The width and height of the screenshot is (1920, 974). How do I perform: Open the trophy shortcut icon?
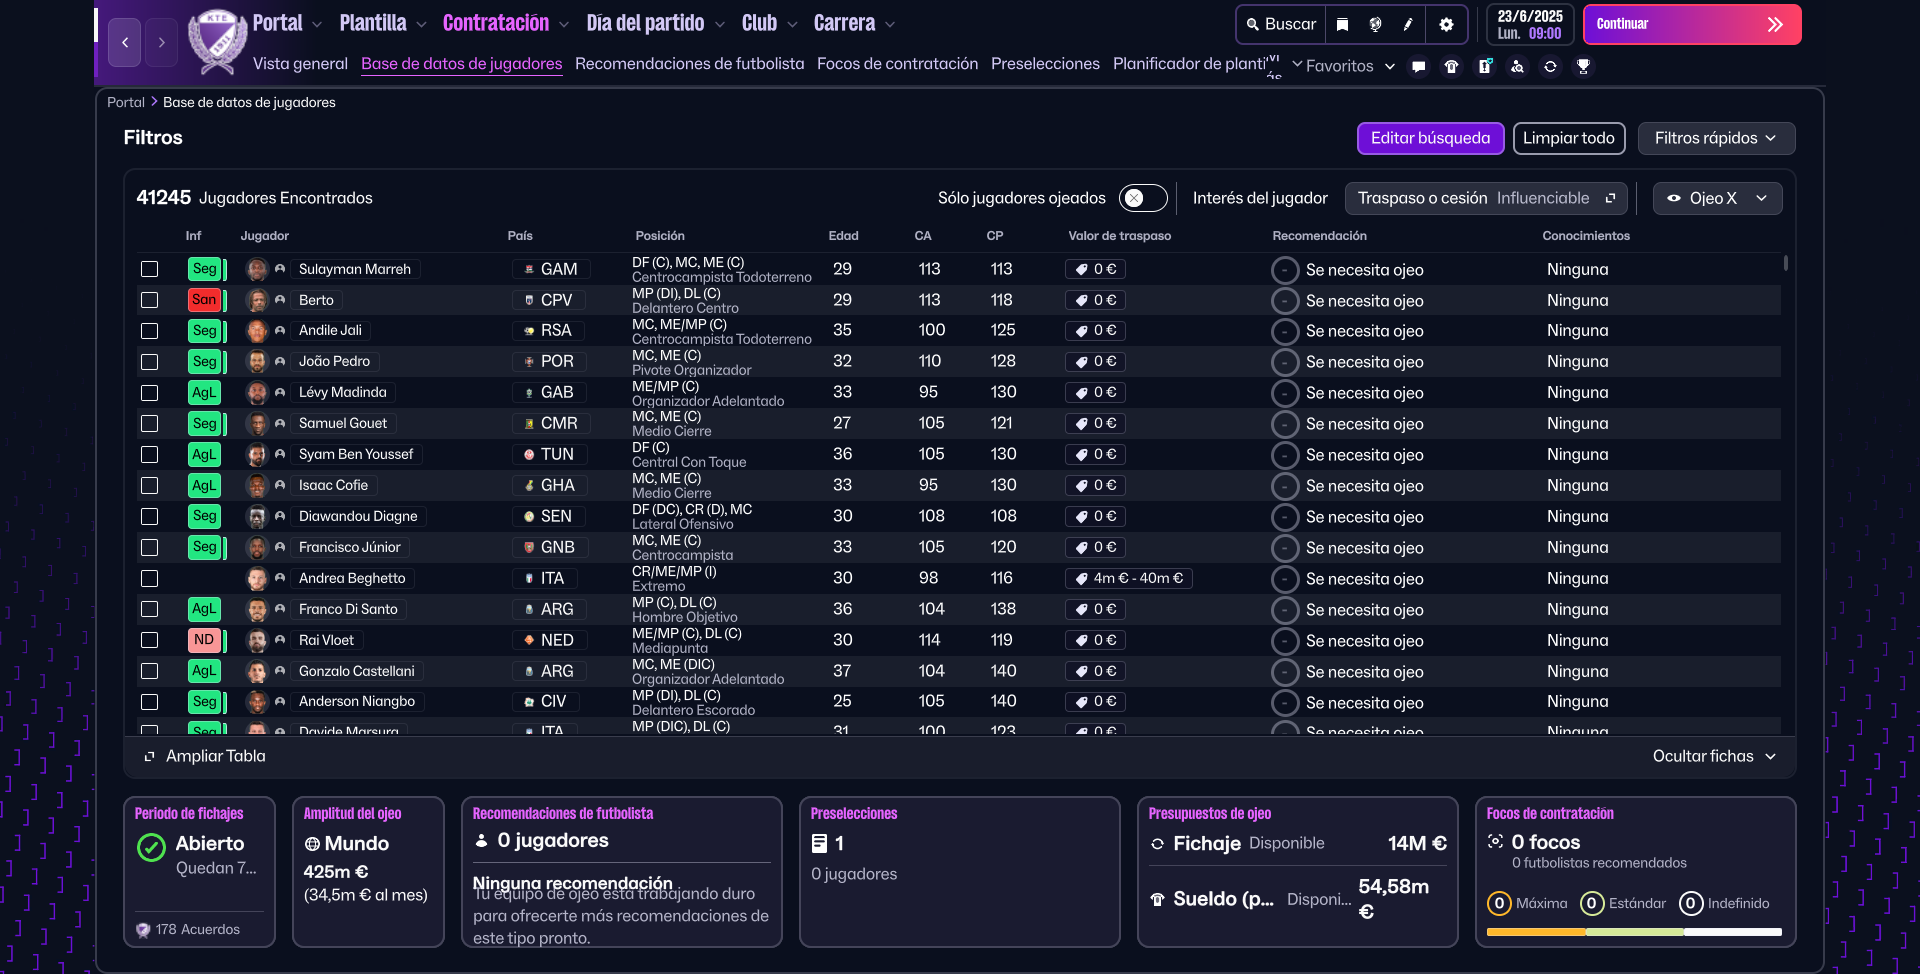click(x=1583, y=67)
